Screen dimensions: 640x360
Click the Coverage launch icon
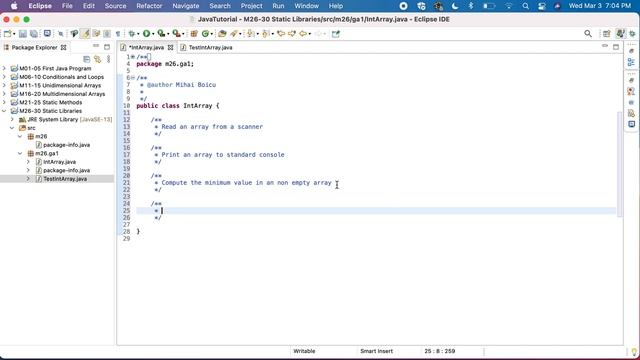[x=161, y=34]
